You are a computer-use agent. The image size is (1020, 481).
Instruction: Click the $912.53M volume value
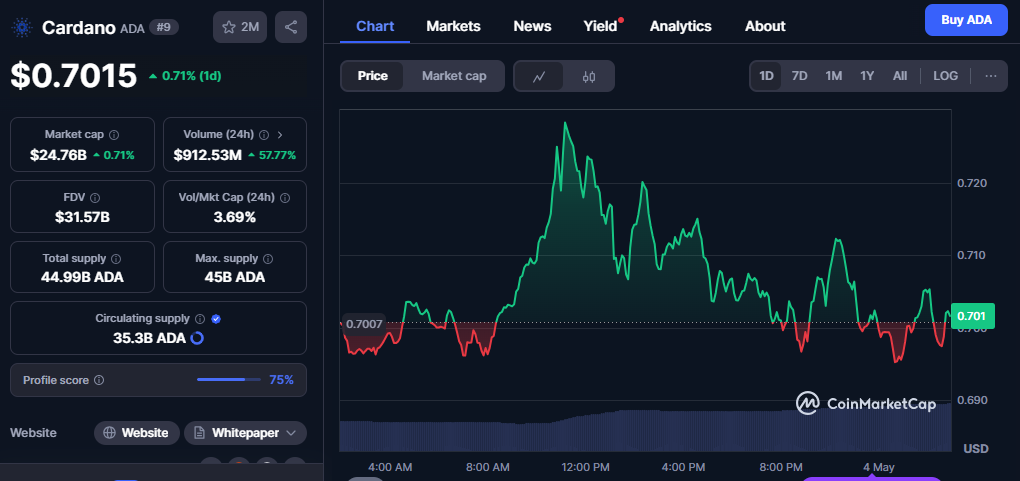pos(208,156)
